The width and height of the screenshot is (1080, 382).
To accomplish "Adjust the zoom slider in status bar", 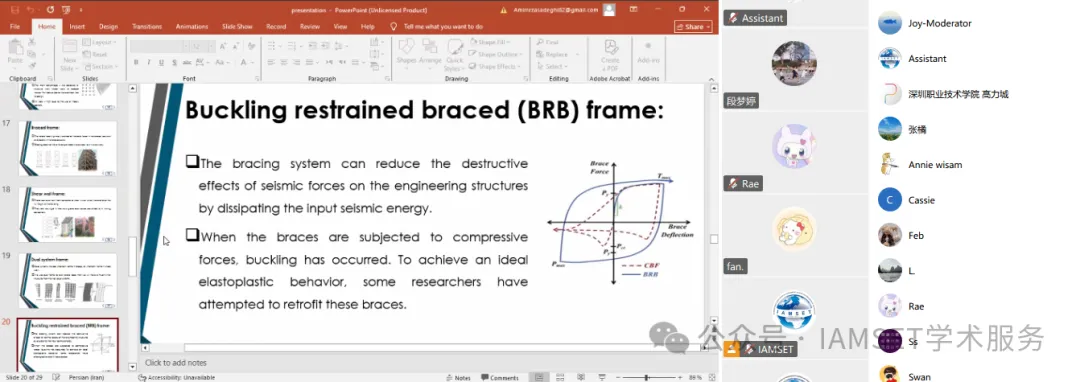I will 647,377.
